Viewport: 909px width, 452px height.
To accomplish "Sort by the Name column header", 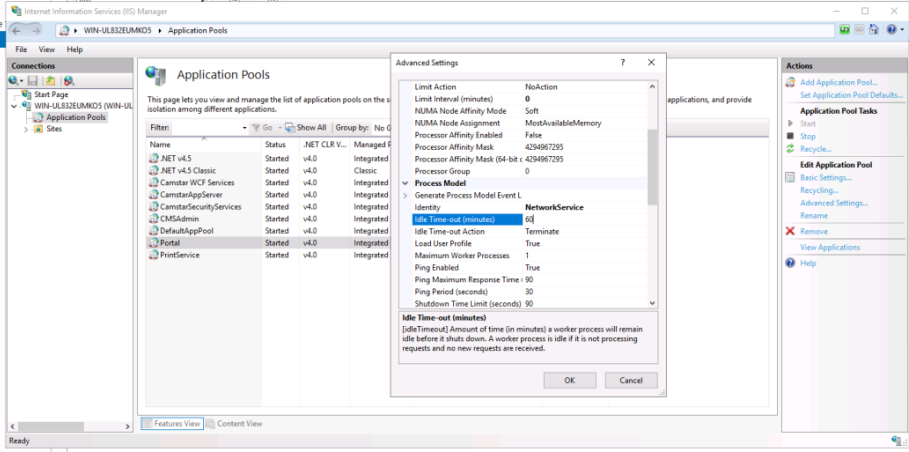I will 203,144.
